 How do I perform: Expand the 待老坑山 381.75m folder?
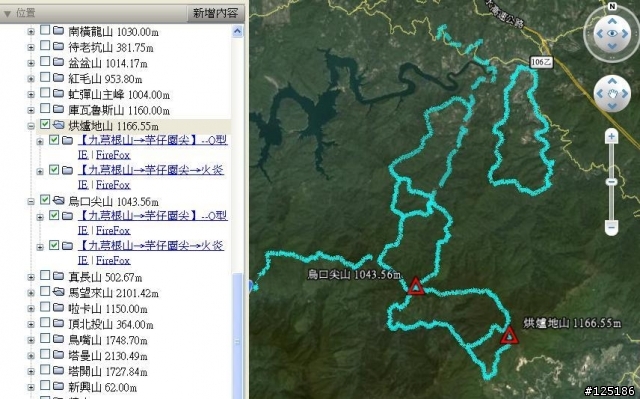coord(31,48)
